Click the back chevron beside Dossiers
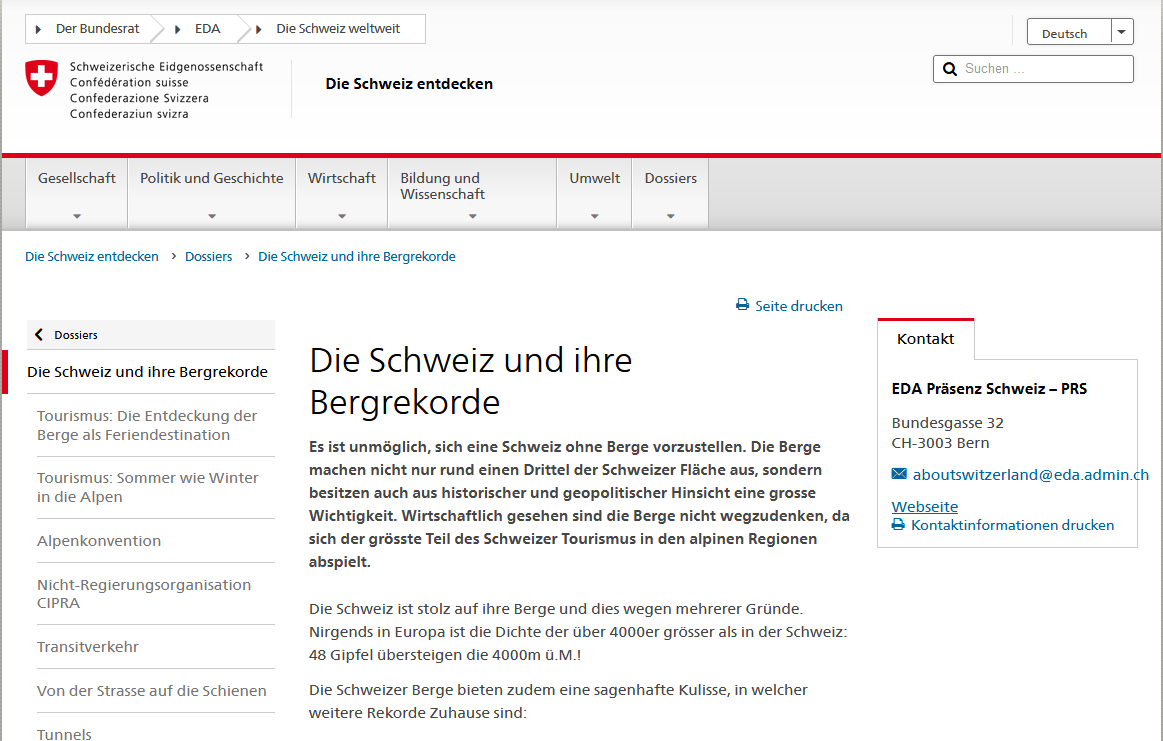1163x741 pixels. (40, 335)
